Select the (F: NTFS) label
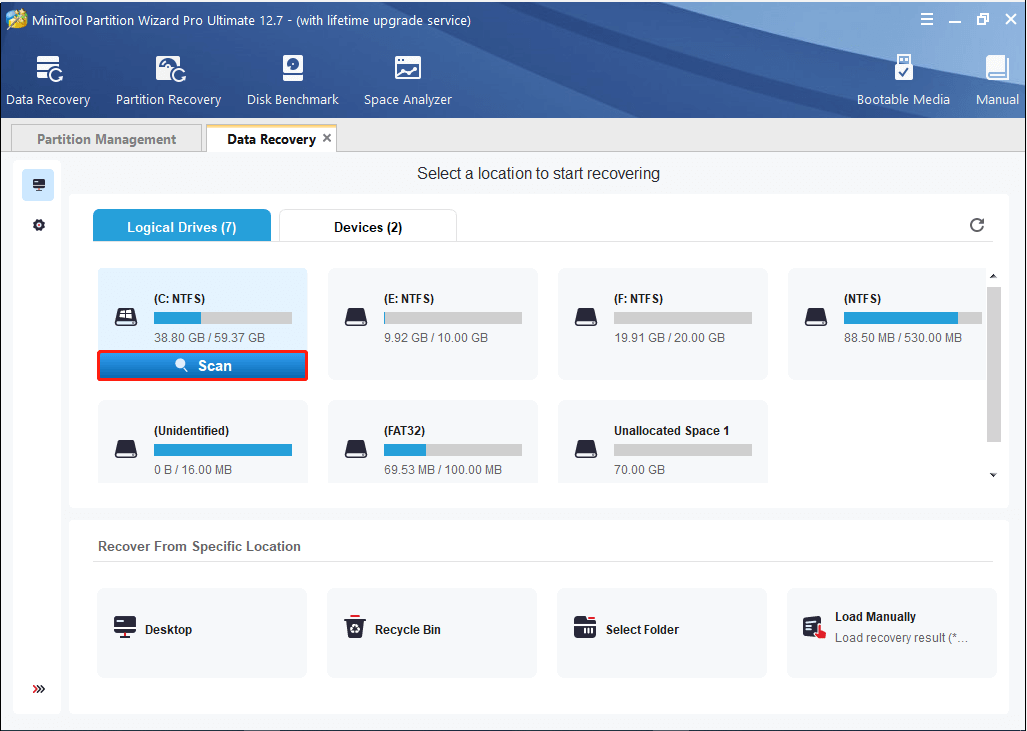 point(638,299)
